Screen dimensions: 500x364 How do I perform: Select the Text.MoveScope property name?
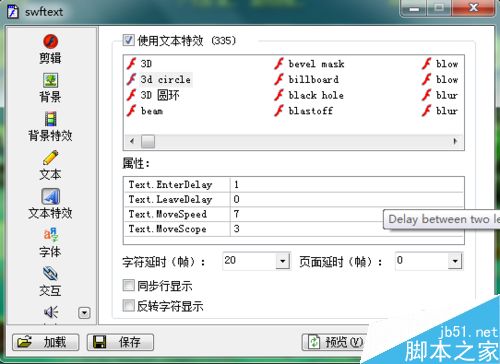point(167,229)
